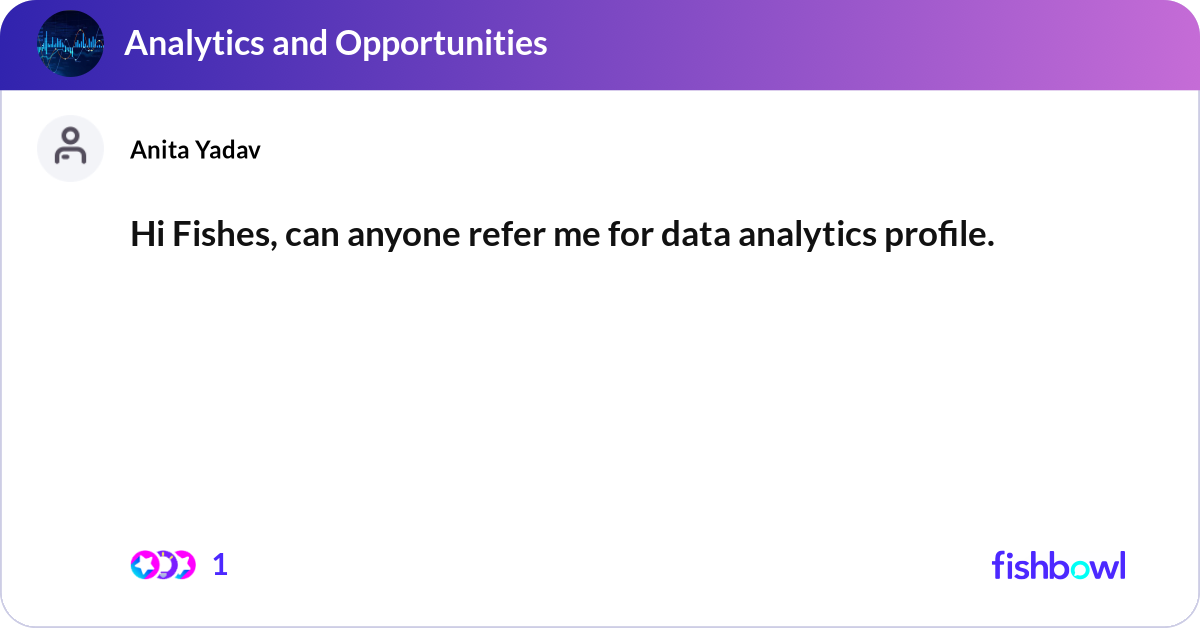
Task: Open Anita Yadav's profile name
Action: point(196,149)
